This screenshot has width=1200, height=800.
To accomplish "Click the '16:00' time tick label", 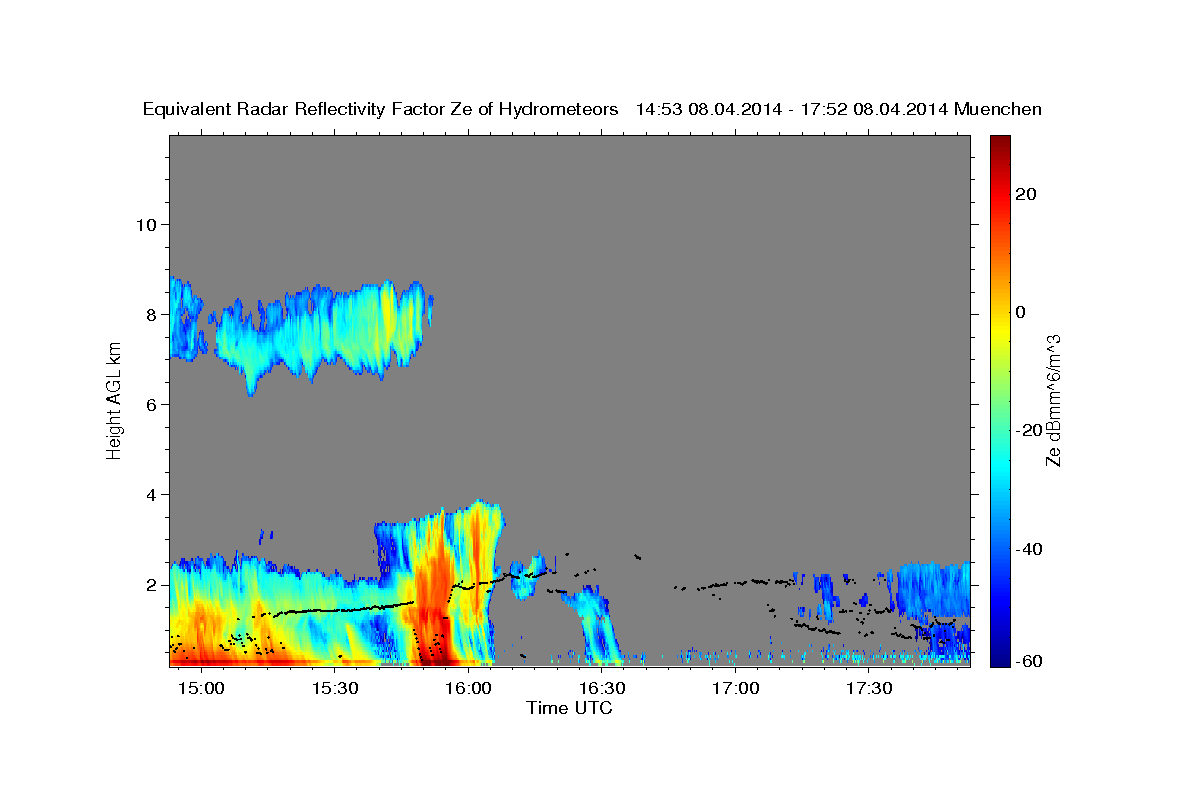I will point(469,688).
